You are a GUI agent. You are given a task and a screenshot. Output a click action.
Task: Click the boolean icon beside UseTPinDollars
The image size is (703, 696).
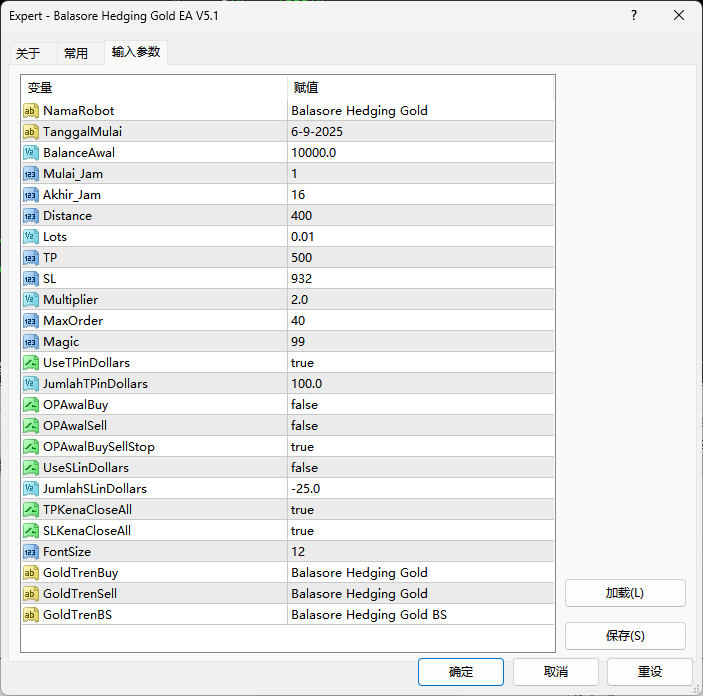click(30, 362)
